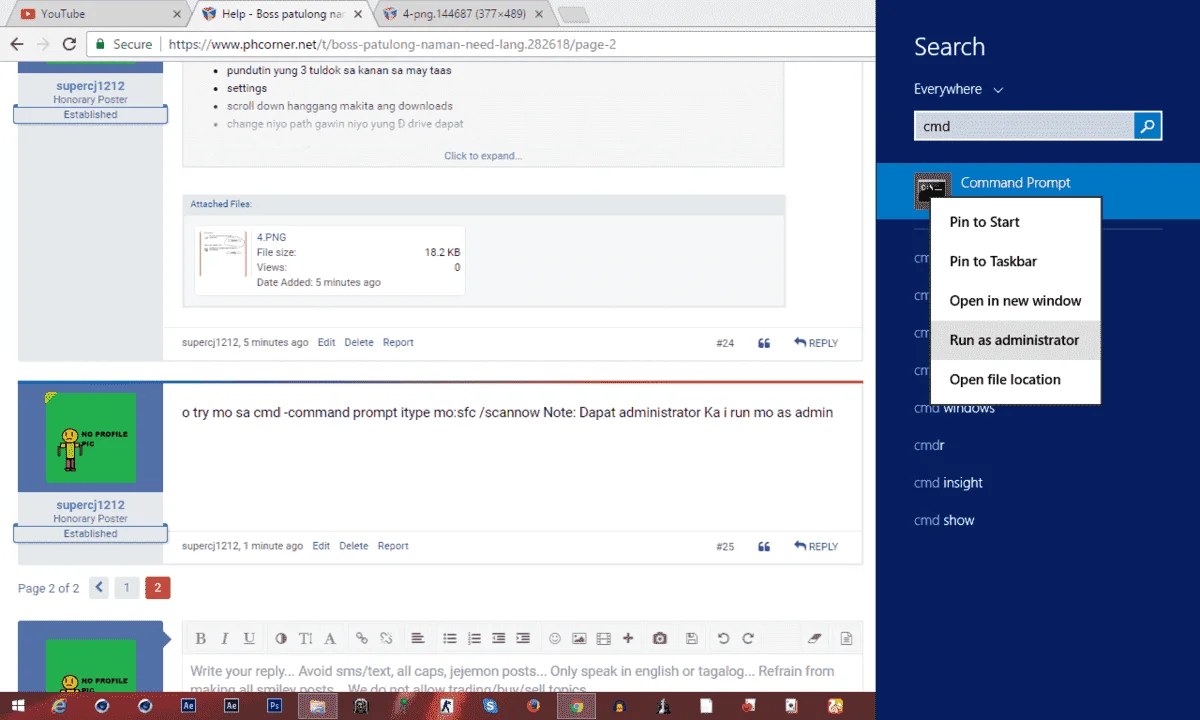Screen dimensions: 1200x720
Task: Quote post #25 with the quote icon
Action: coord(764,547)
